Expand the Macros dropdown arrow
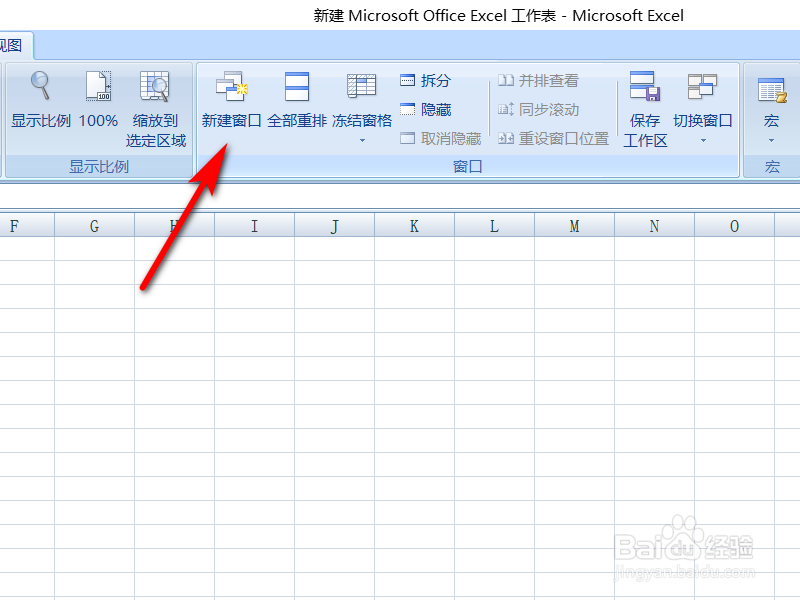Viewport: 800px width, 600px height. click(771, 140)
